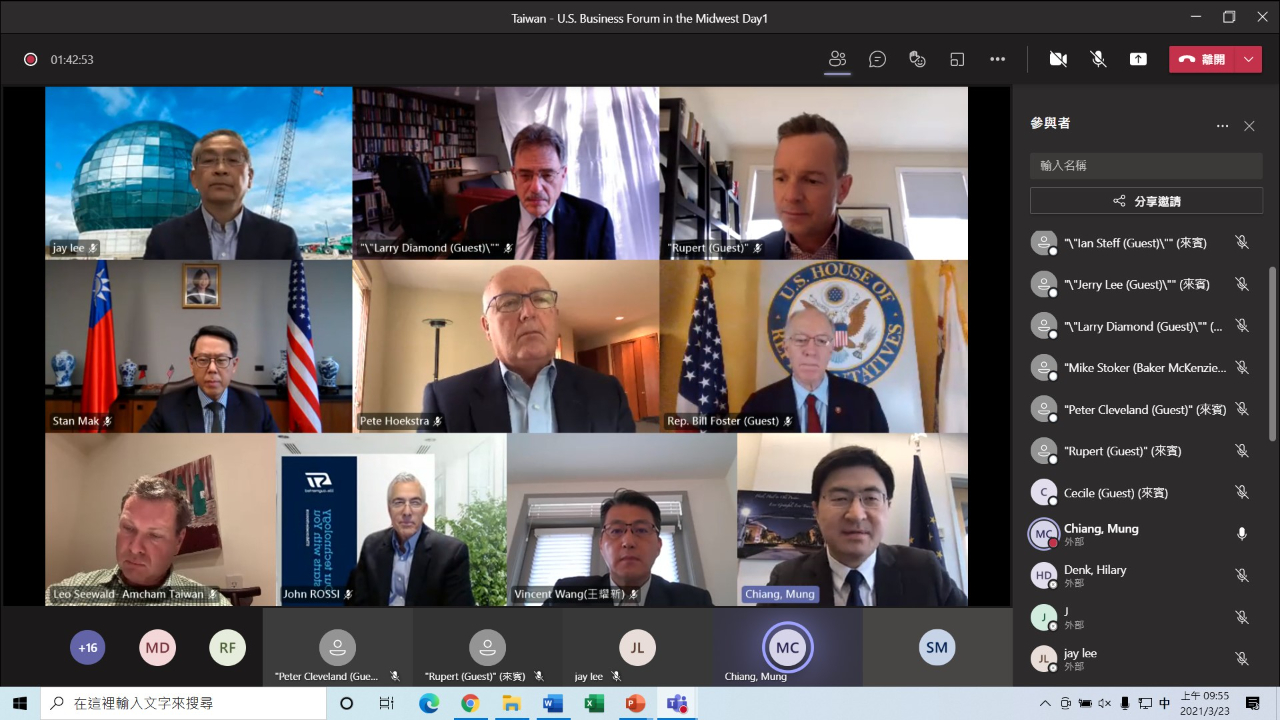The height and width of the screenshot is (720, 1280).
Task: Open participants panel more options ellipsis
Action: coord(1222,126)
